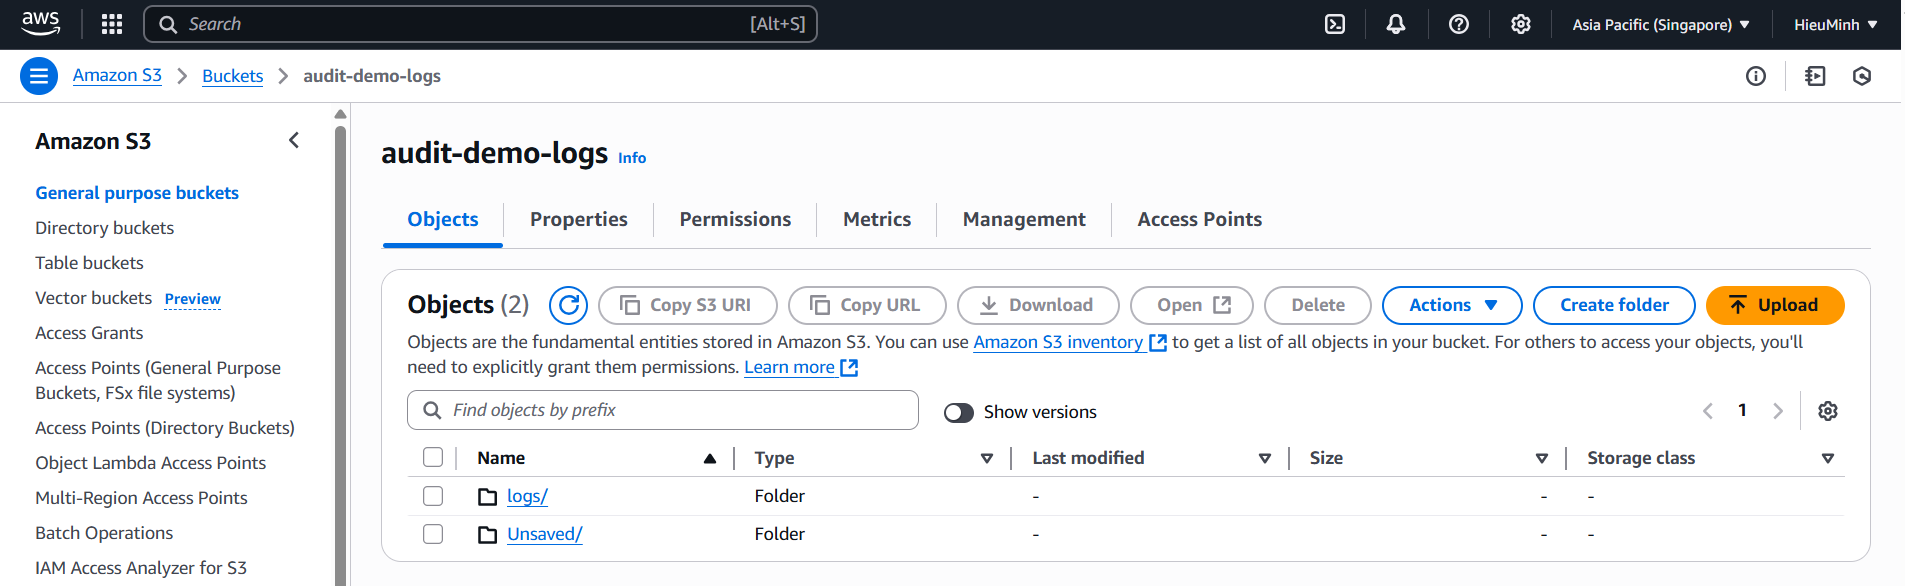Open Access Grants in sidebar
Viewport: 1905px width, 586px height.
pyautogui.click(x=89, y=333)
